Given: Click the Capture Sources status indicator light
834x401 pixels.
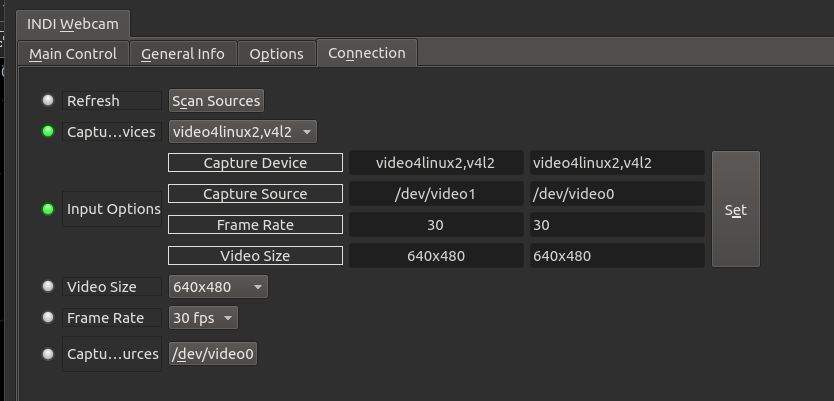Looking at the screenshot, I should pyautogui.click(x=48, y=353).
